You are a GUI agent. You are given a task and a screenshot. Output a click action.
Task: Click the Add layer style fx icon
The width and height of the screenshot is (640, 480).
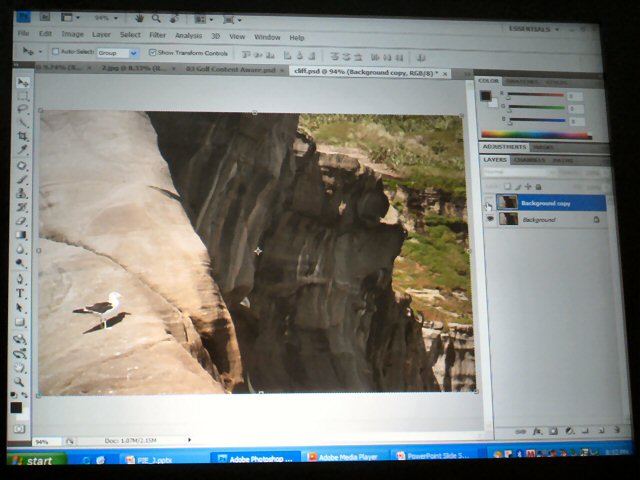pyautogui.click(x=537, y=431)
